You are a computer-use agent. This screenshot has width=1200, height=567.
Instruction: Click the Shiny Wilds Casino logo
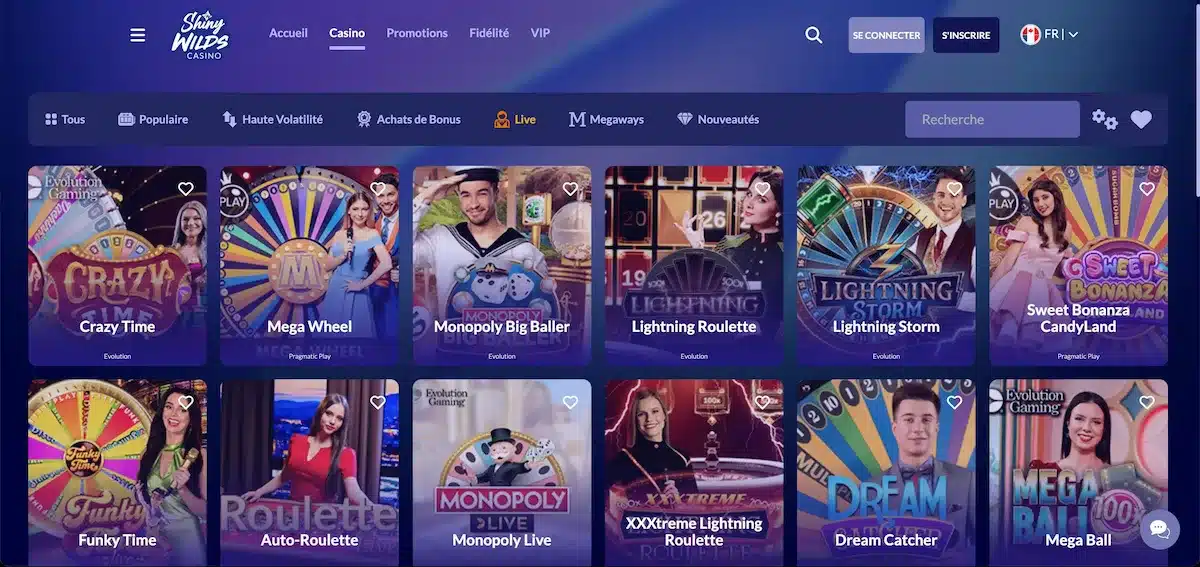[x=199, y=36]
